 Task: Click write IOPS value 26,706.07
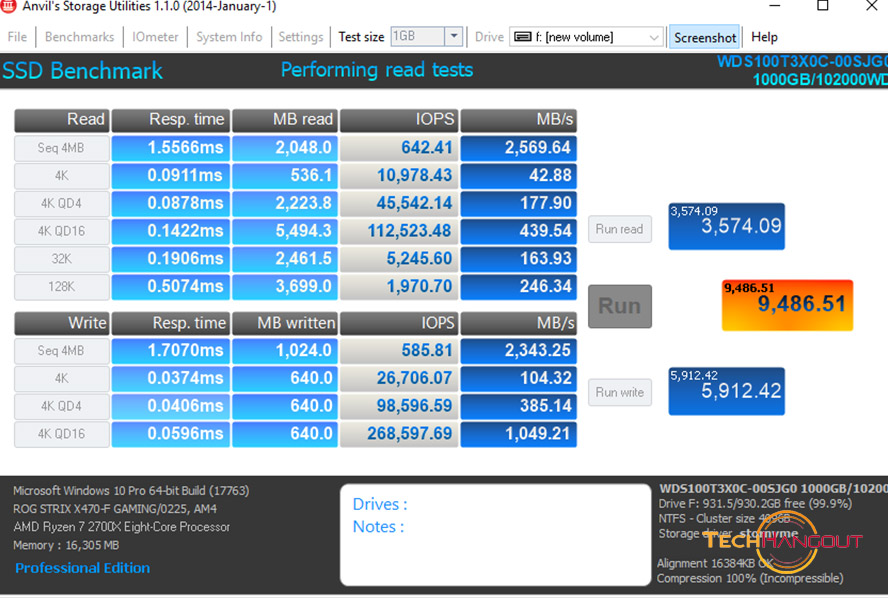pos(399,378)
